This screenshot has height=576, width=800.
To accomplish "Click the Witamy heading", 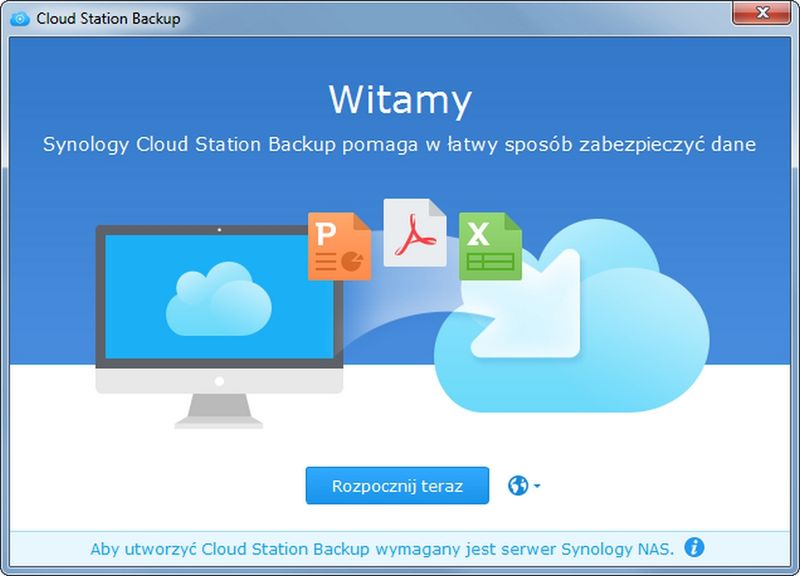I will tap(400, 100).
